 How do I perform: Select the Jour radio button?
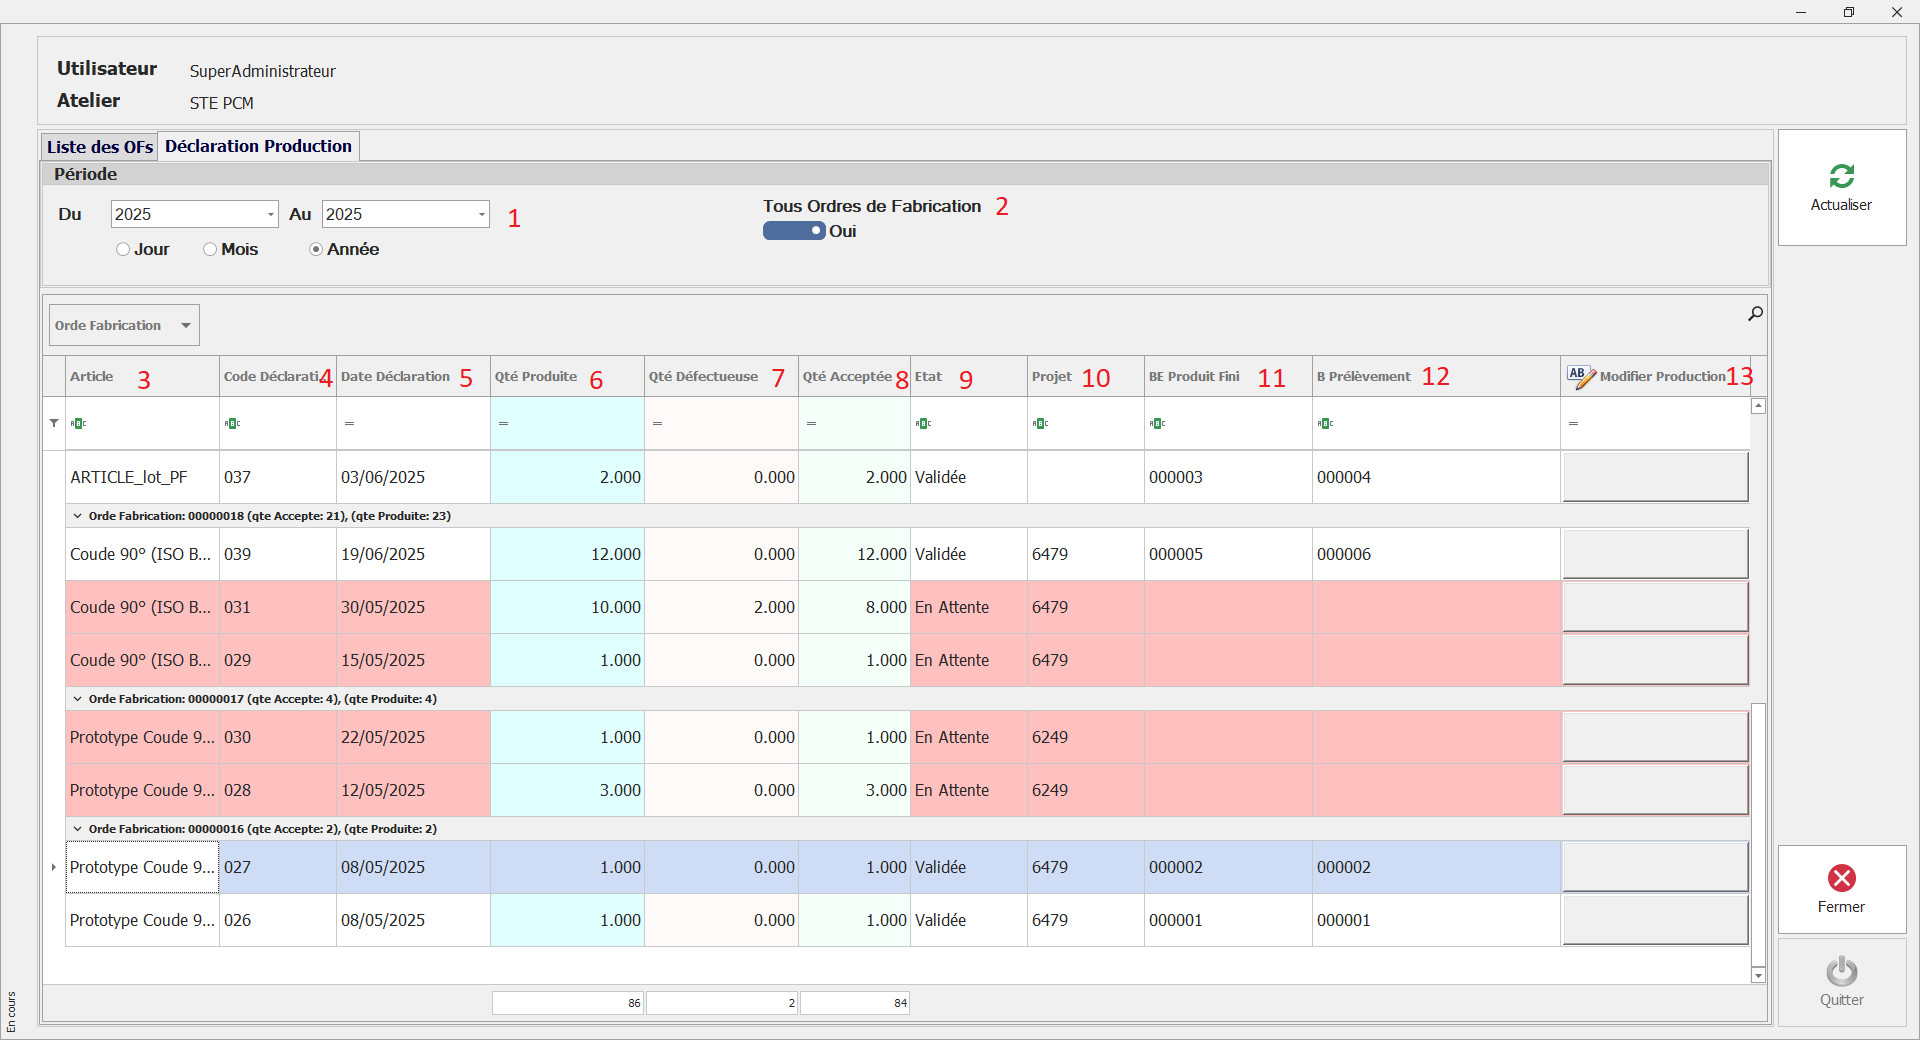[123, 250]
